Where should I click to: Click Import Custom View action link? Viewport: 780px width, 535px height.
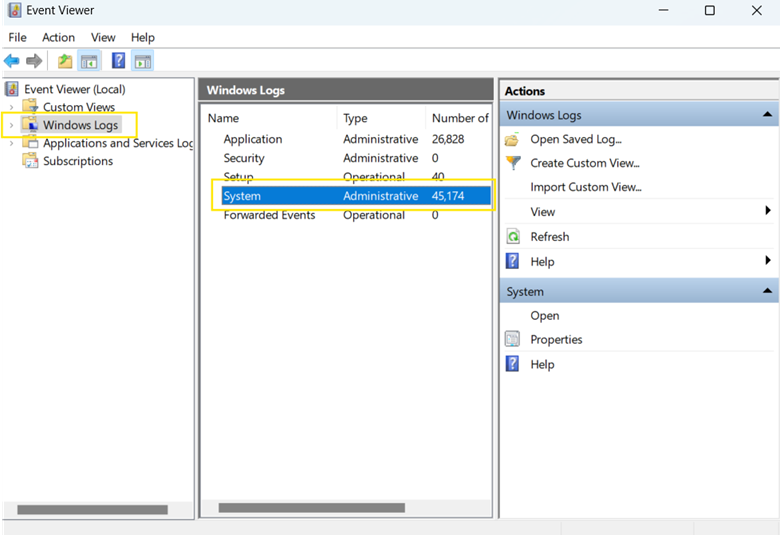coord(585,187)
